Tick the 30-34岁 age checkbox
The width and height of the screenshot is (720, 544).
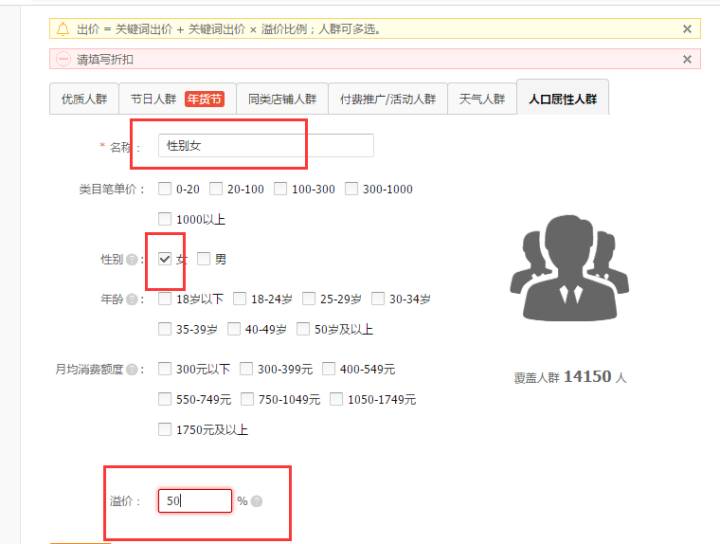[377, 299]
